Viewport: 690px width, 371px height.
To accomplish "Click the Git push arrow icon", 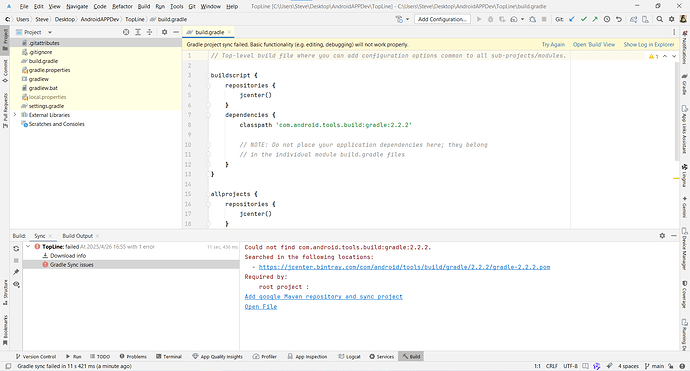I will point(595,19).
